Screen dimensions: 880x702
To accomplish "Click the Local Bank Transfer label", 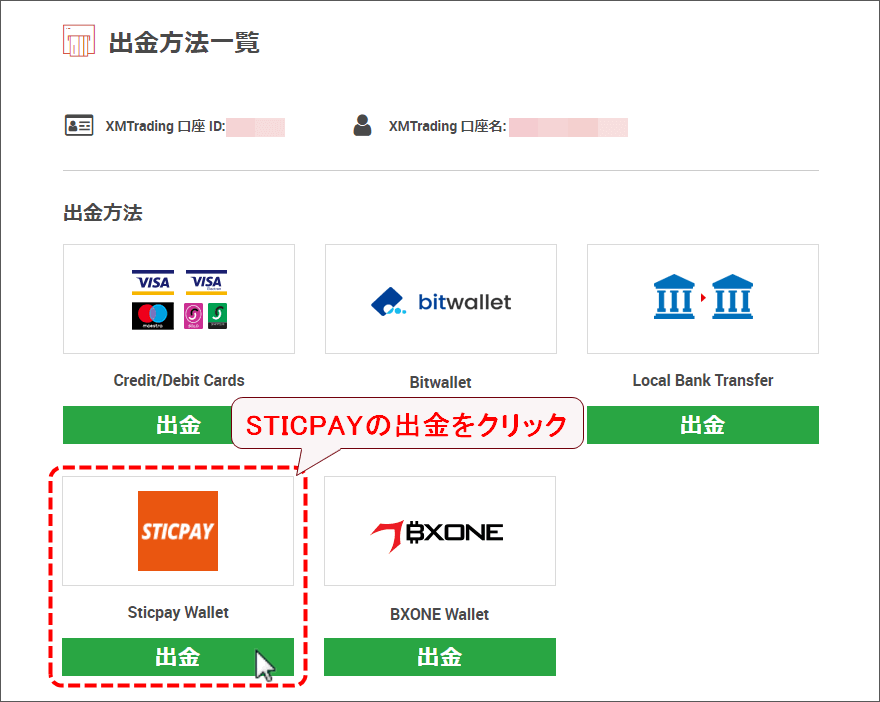I will pos(703,380).
